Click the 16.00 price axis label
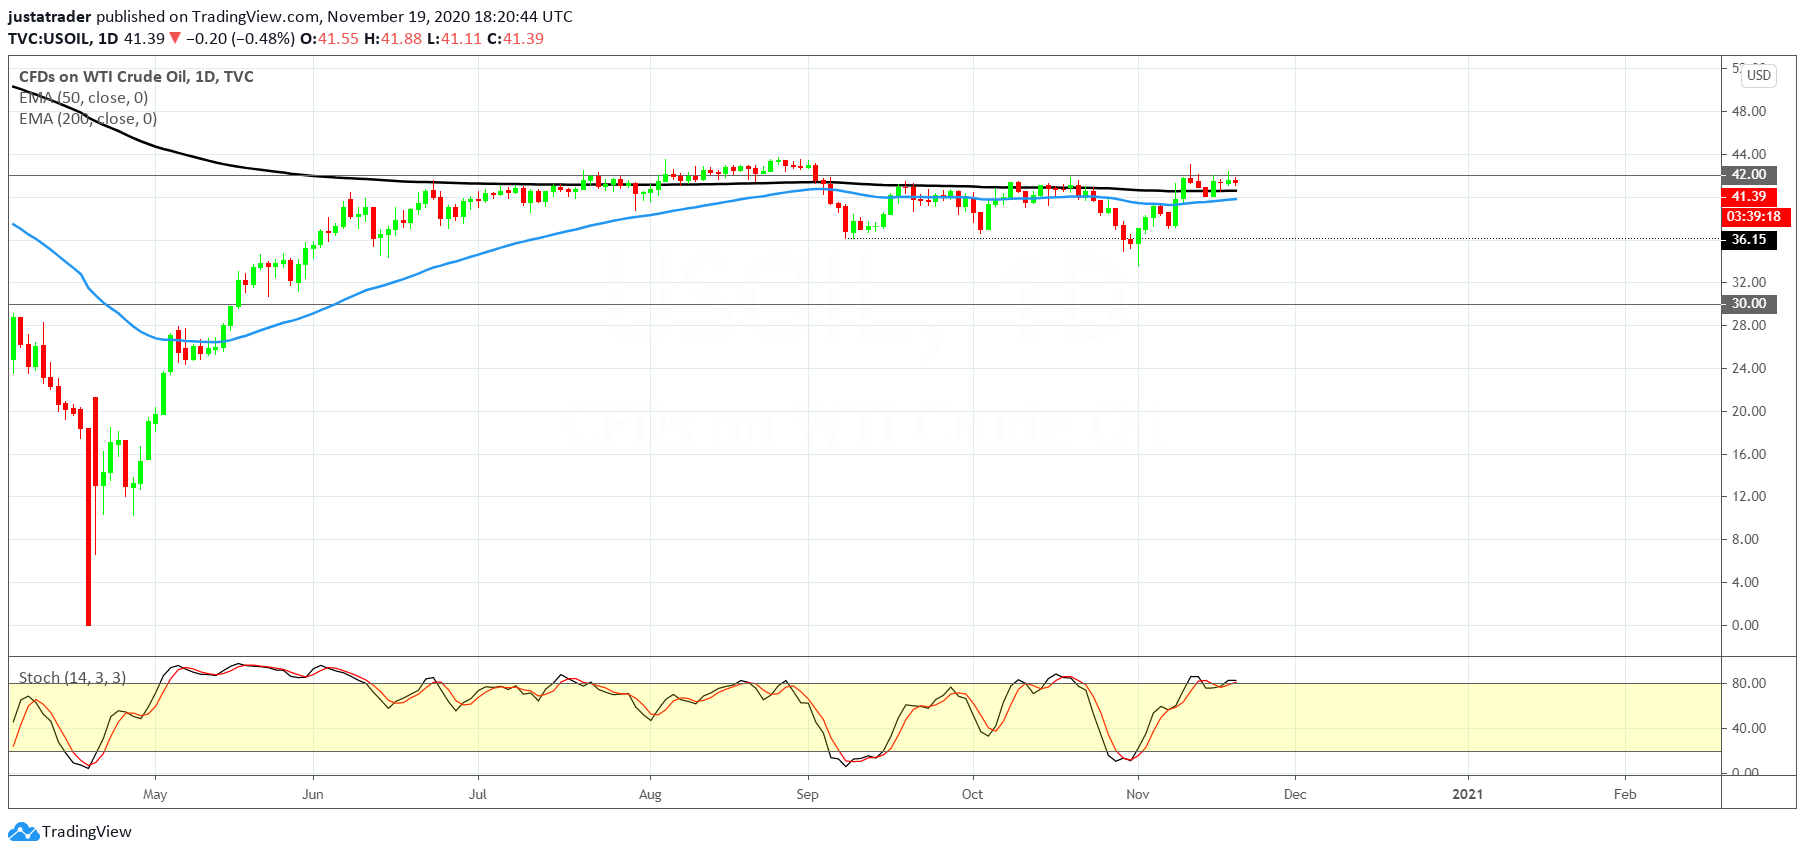1805x855 pixels. pos(1749,454)
